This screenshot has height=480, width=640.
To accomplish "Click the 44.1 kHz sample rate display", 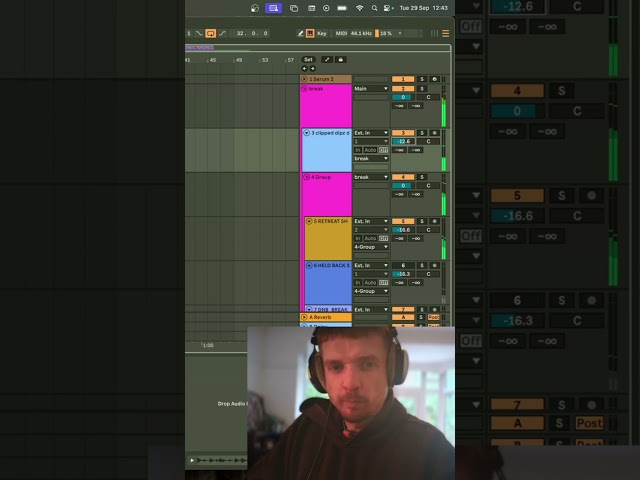I will pyautogui.click(x=361, y=33).
